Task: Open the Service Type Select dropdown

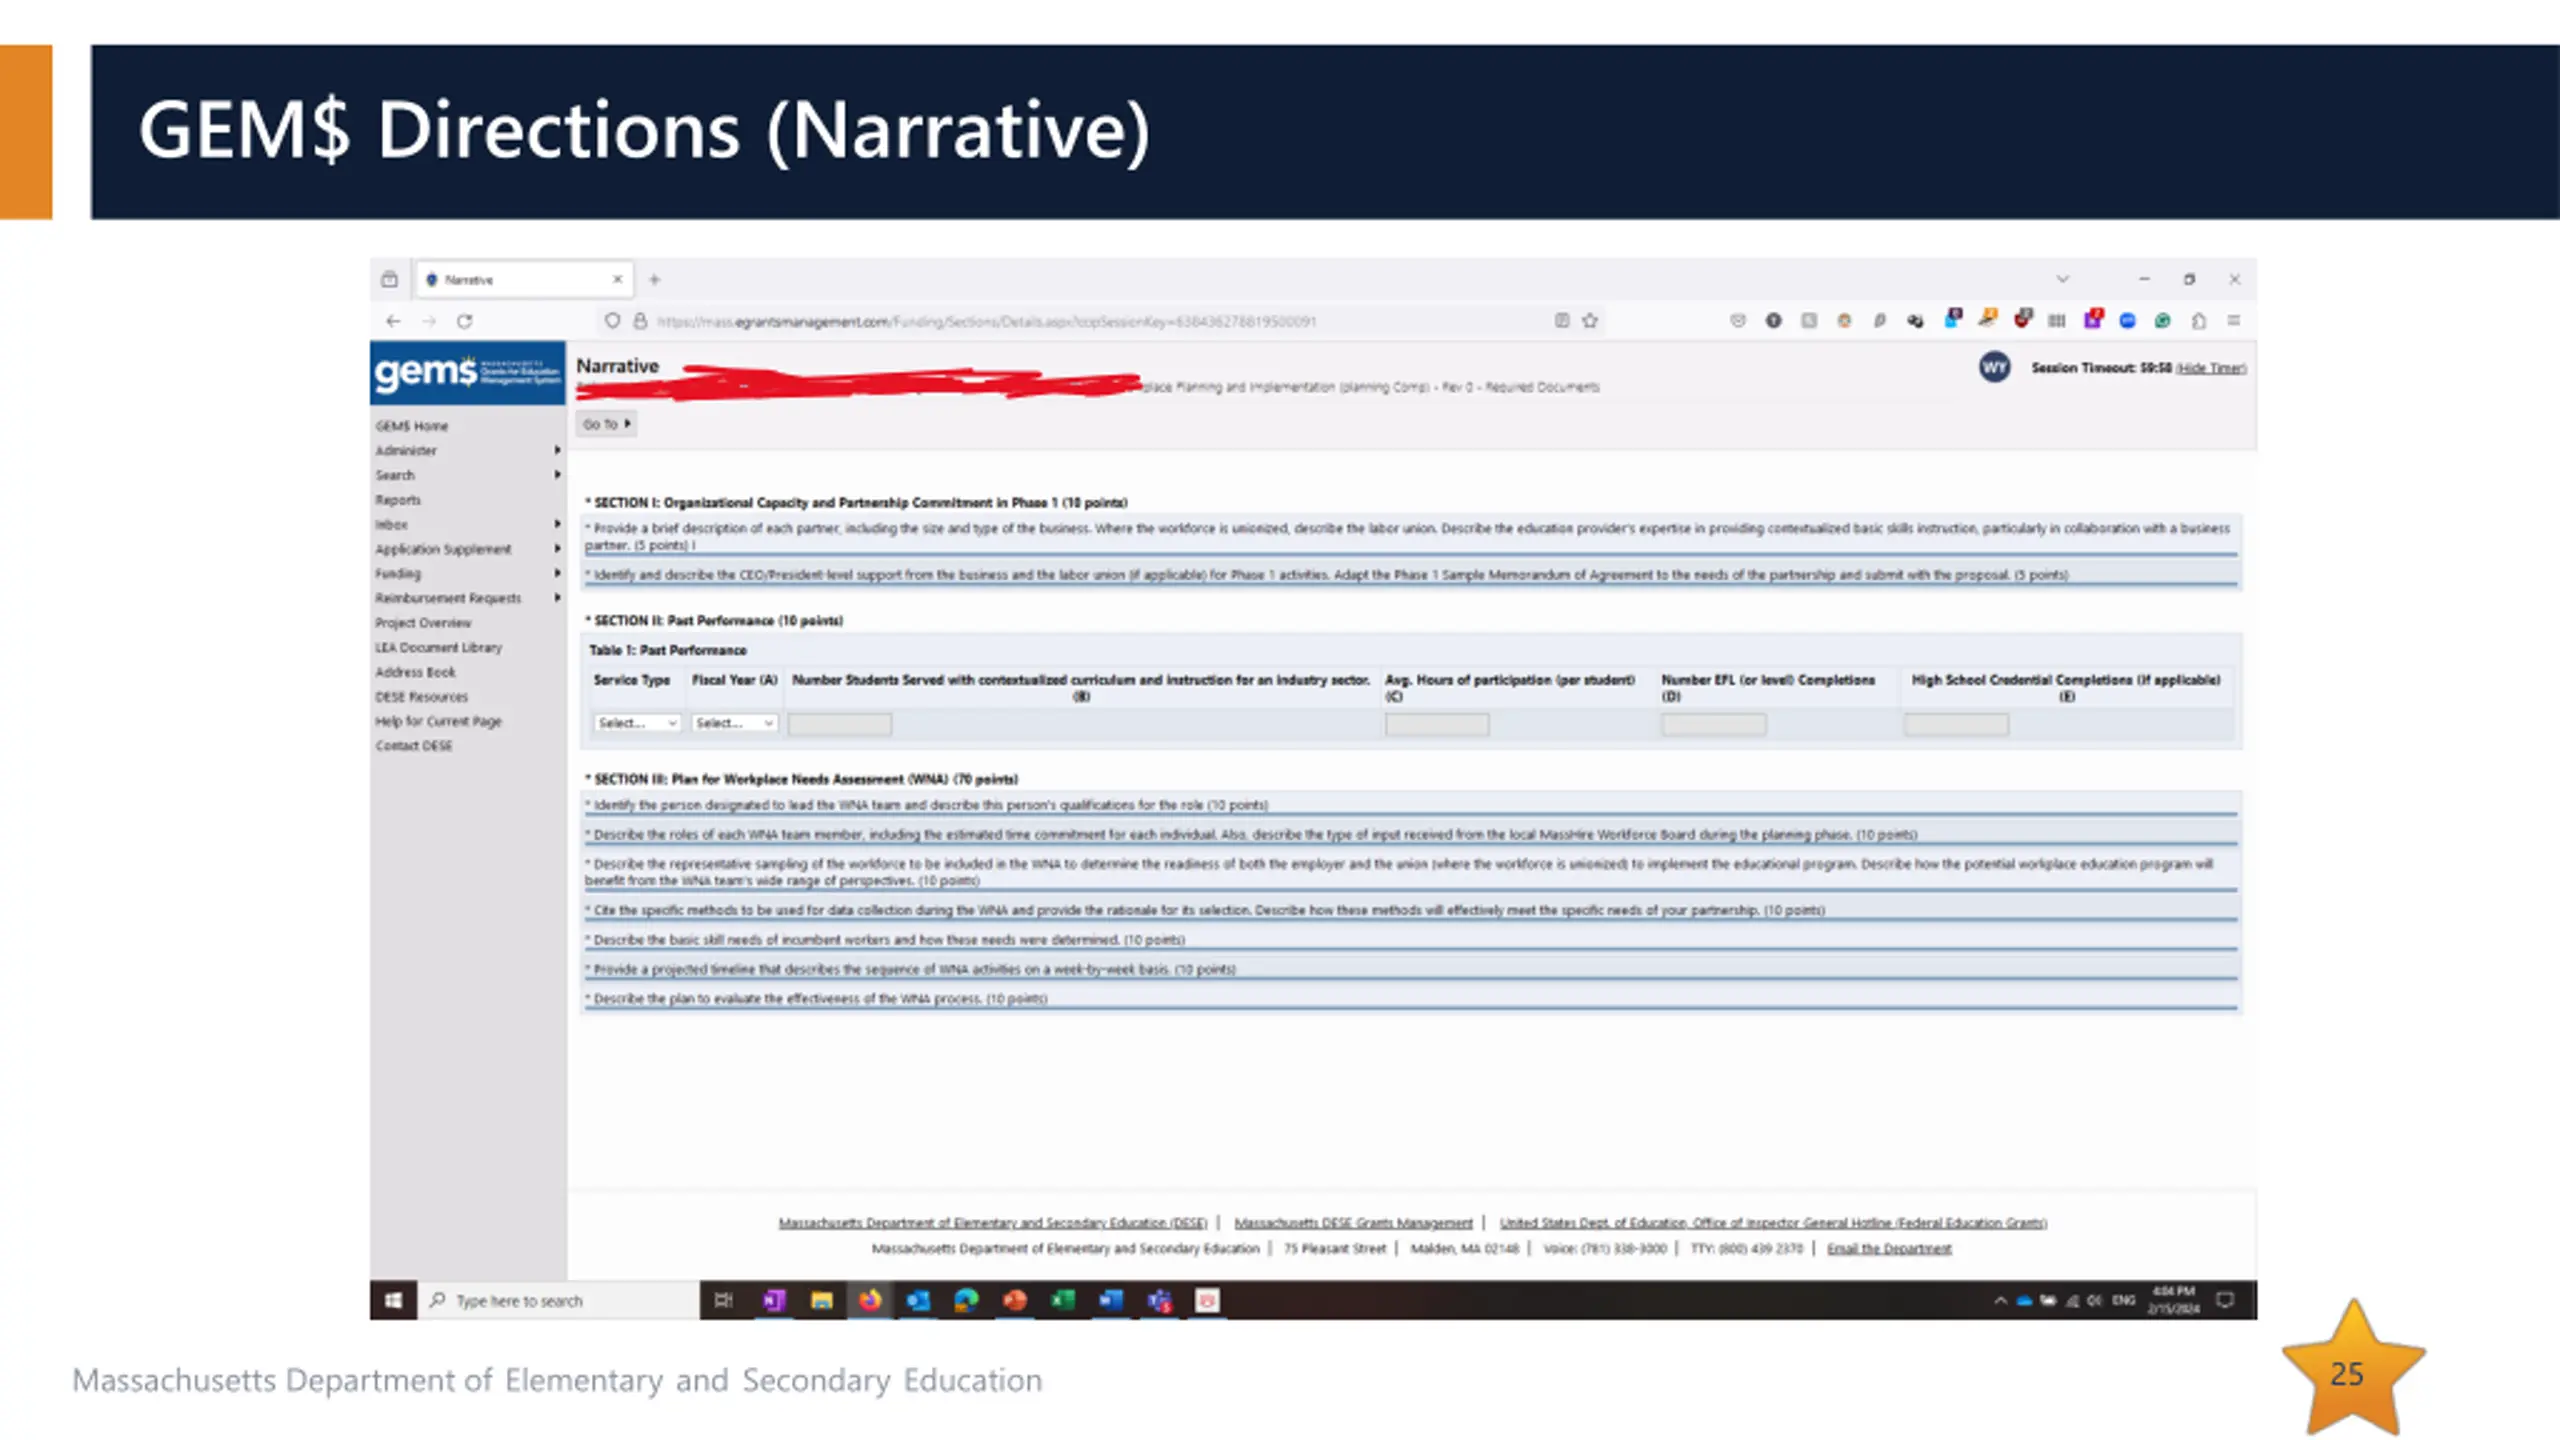Action: pyautogui.click(x=637, y=723)
